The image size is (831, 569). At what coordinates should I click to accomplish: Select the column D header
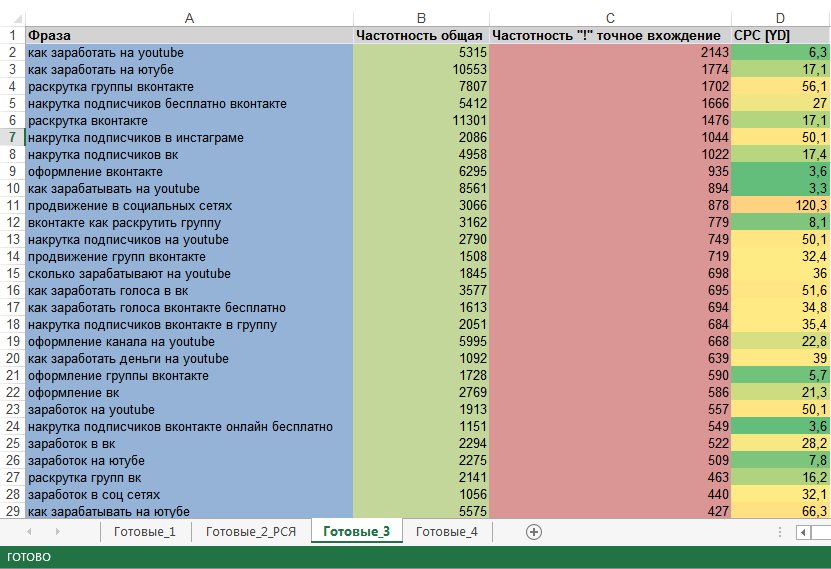780,17
